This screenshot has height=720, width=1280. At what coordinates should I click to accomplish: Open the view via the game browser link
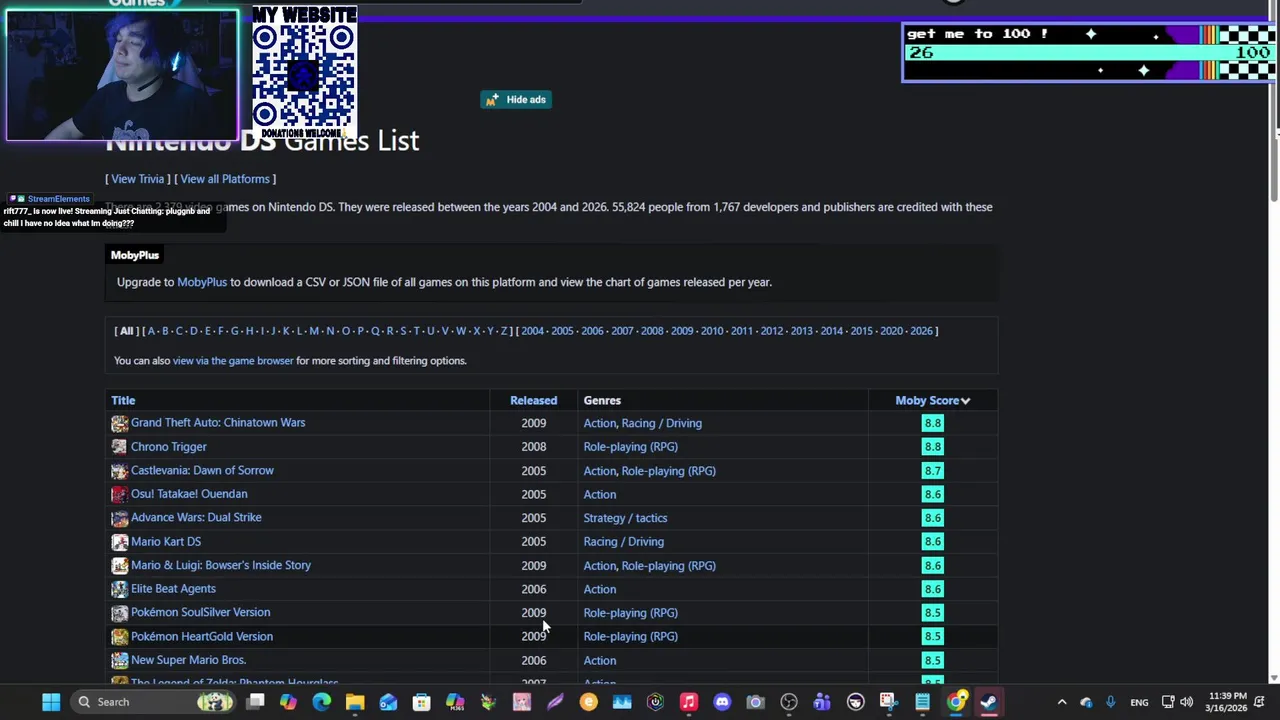[233, 361]
